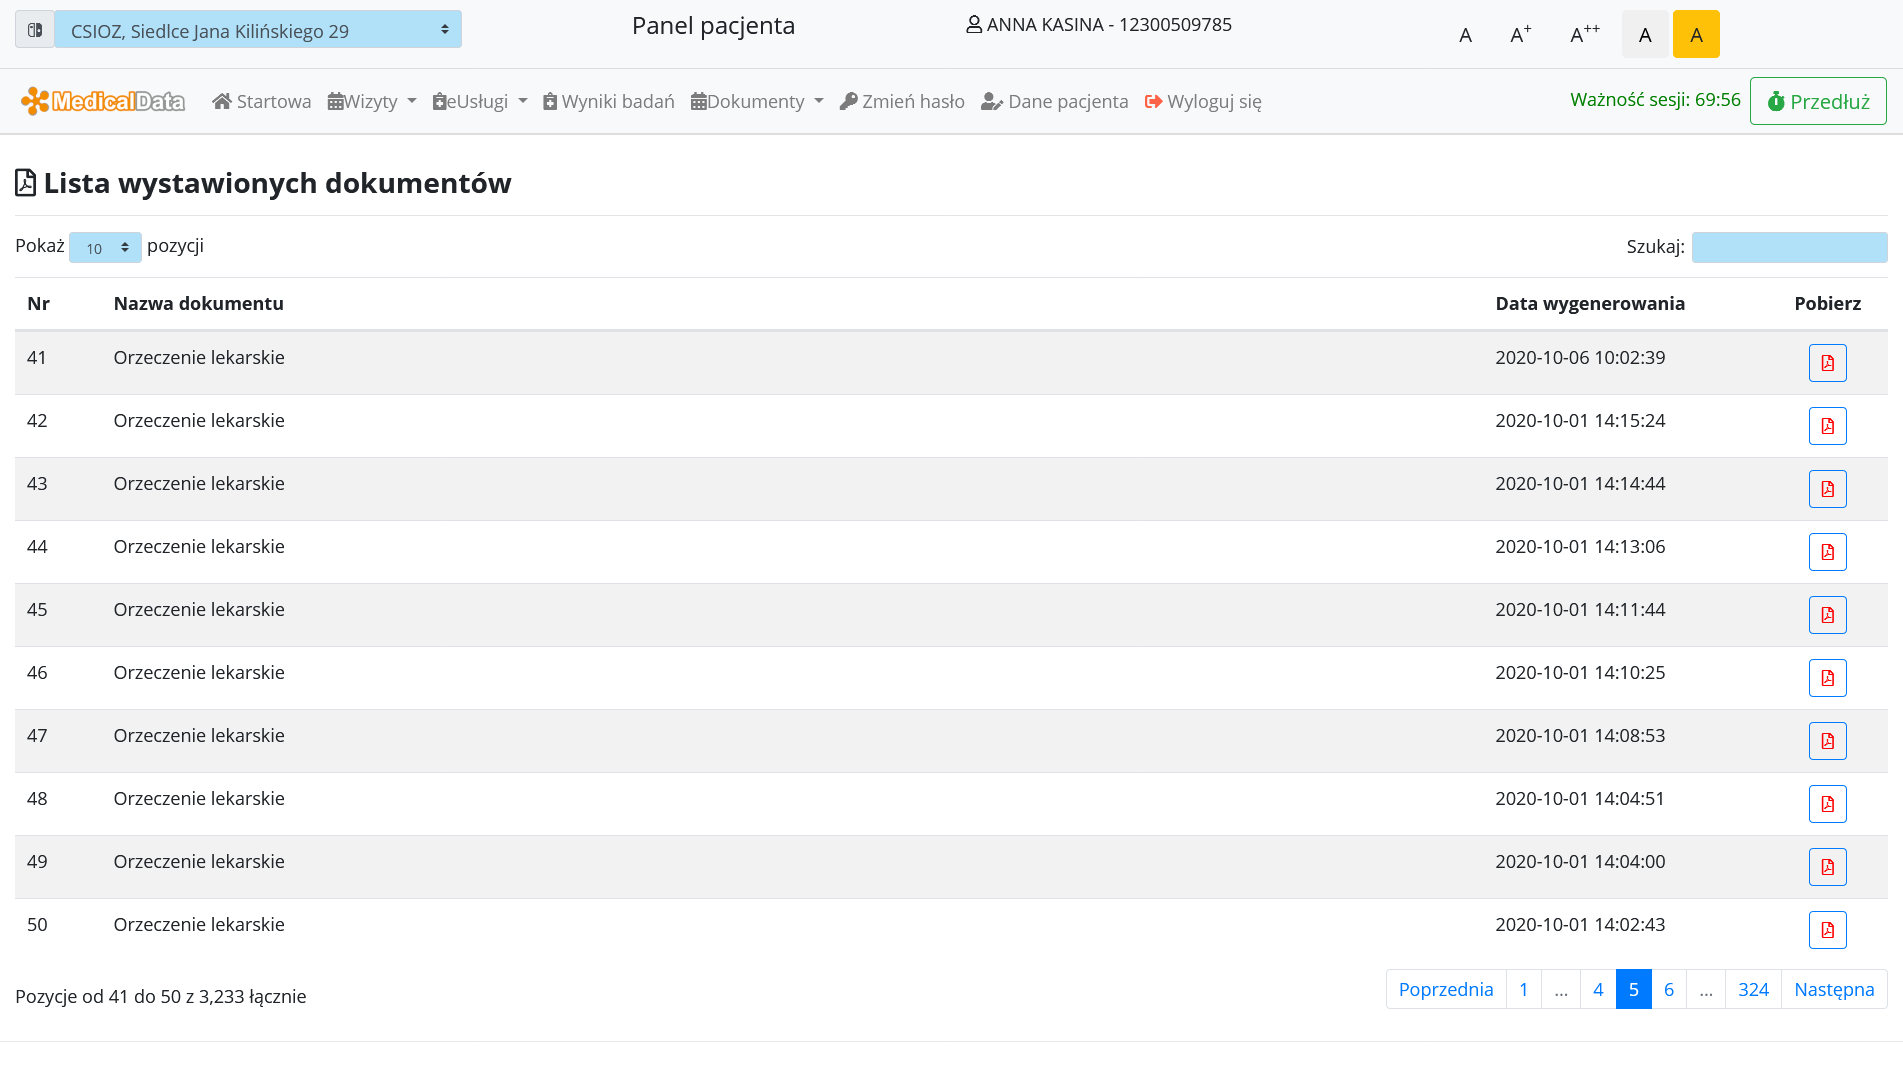Click the Szukaj search field

pos(1788,247)
